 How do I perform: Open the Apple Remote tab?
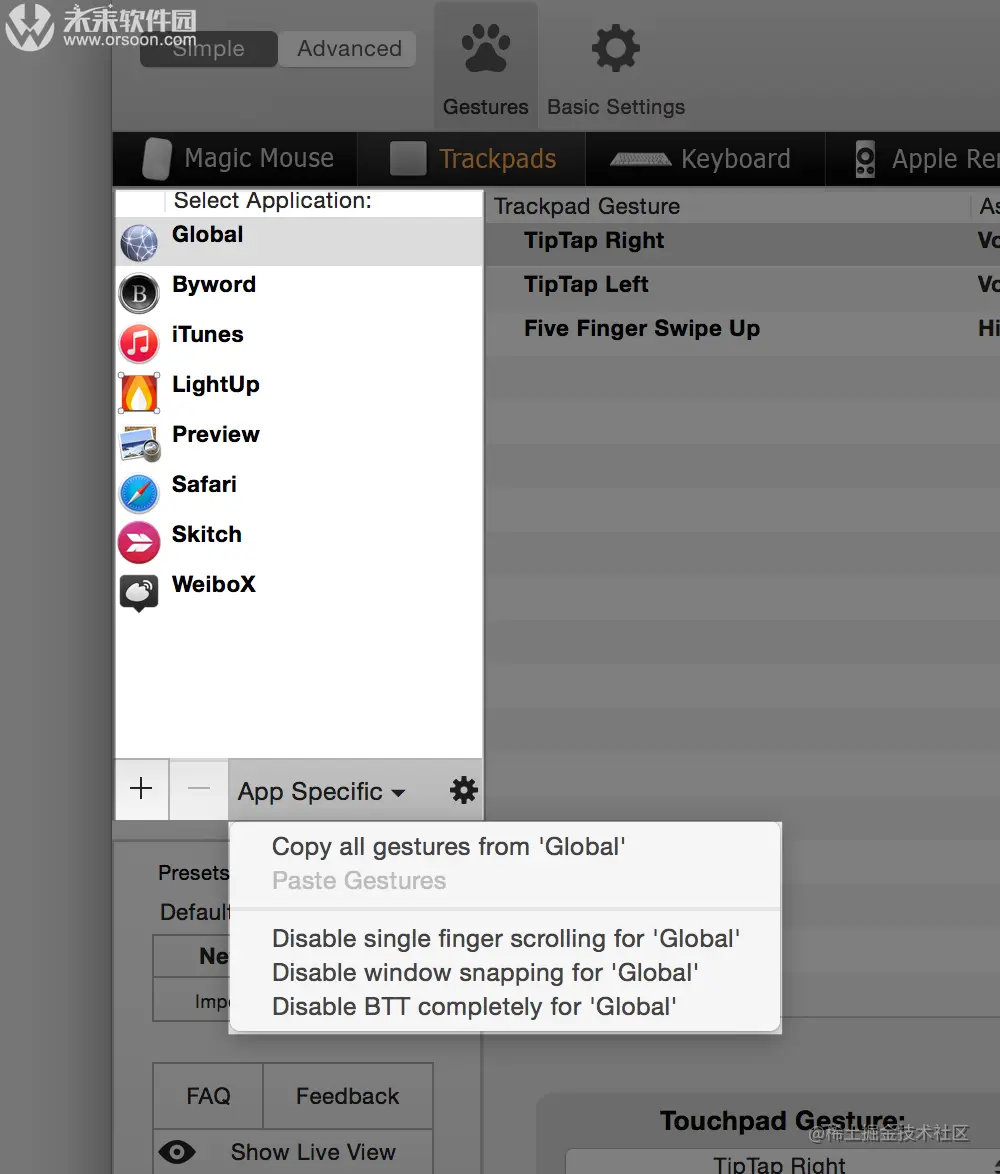pyautogui.click(x=913, y=159)
